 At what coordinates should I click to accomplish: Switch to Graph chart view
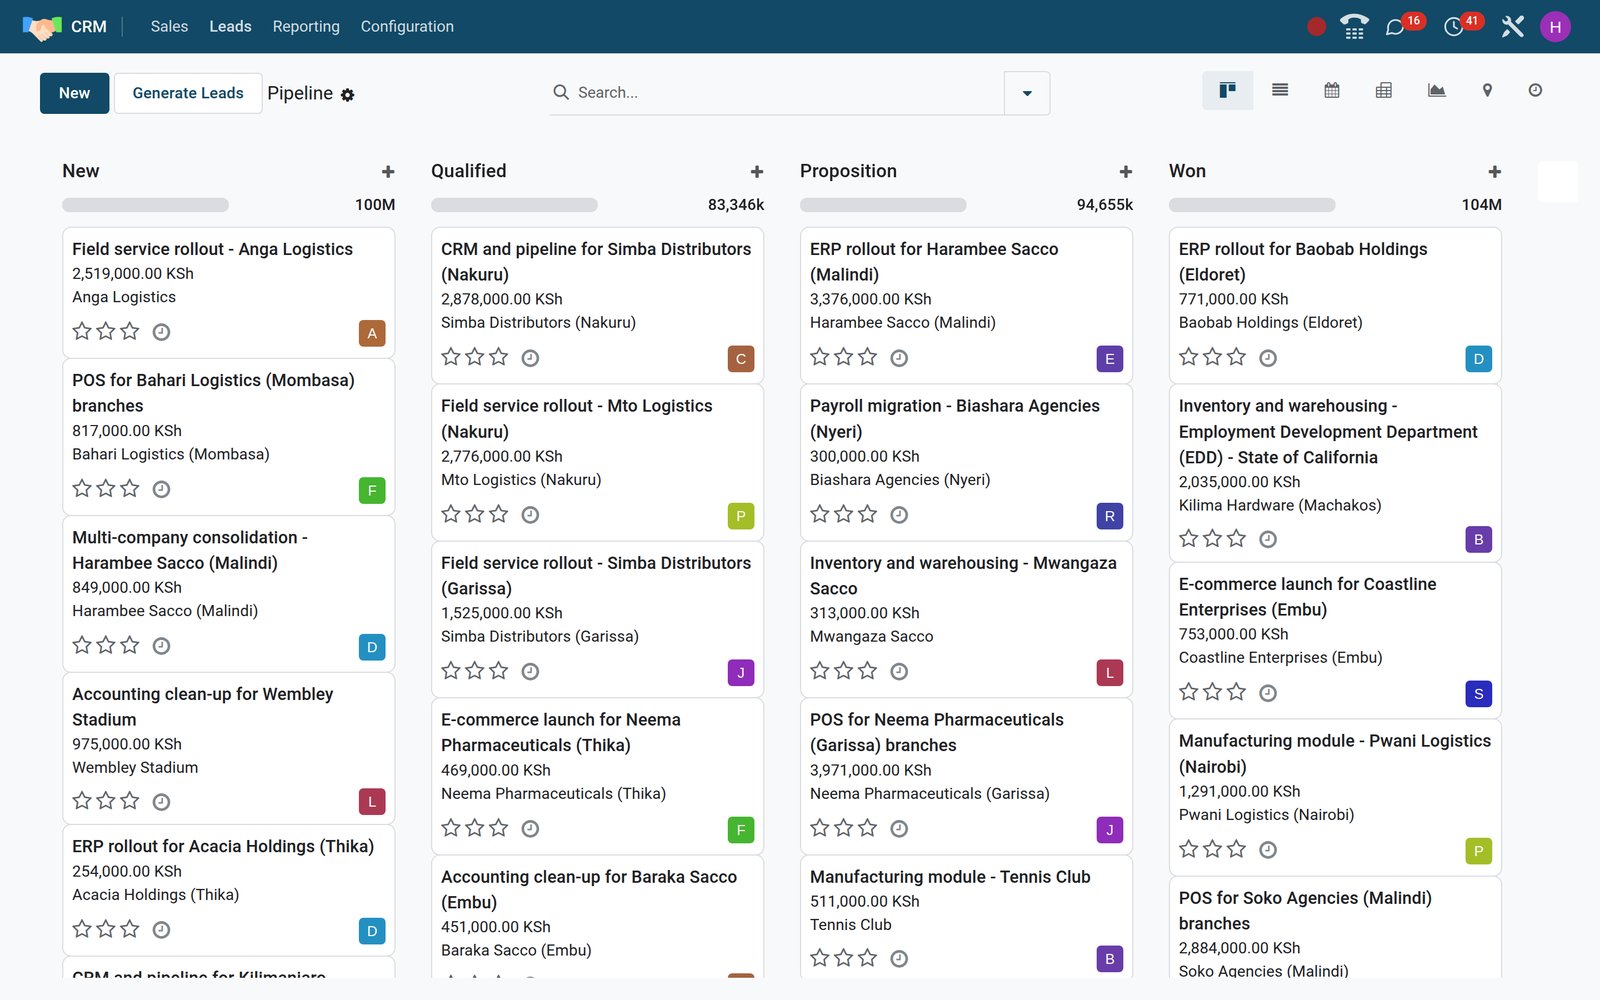1436,91
